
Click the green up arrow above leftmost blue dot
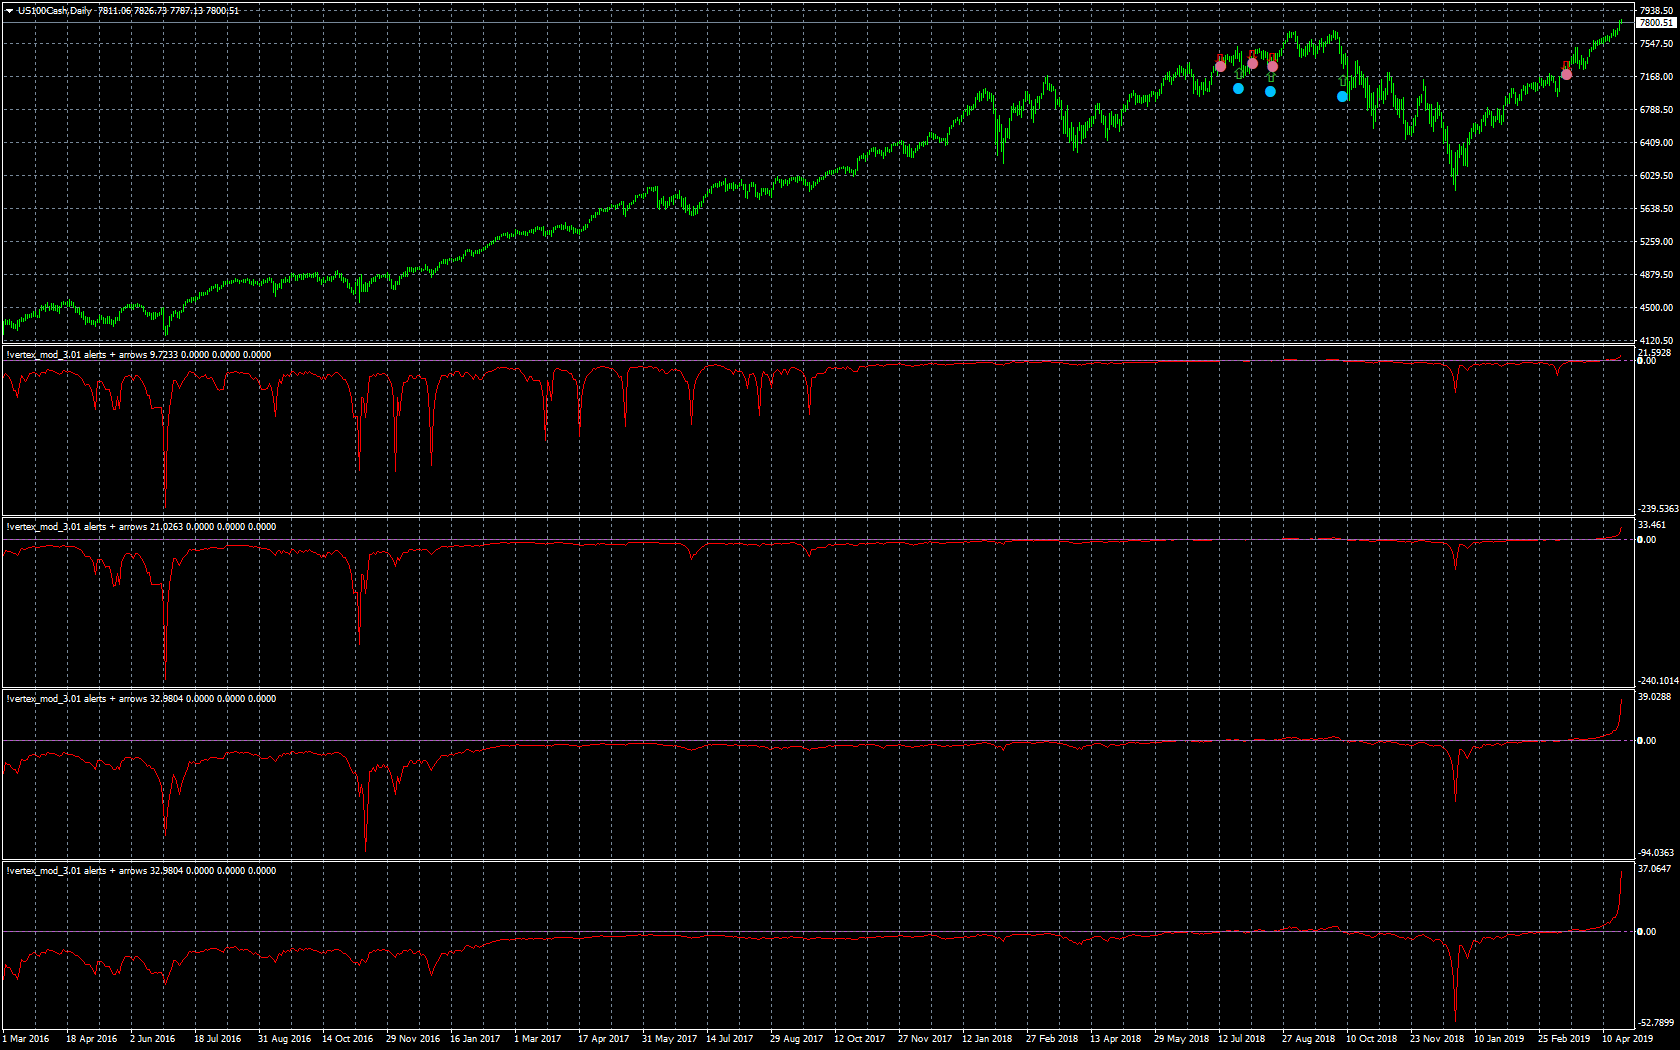pyautogui.click(x=1239, y=74)
